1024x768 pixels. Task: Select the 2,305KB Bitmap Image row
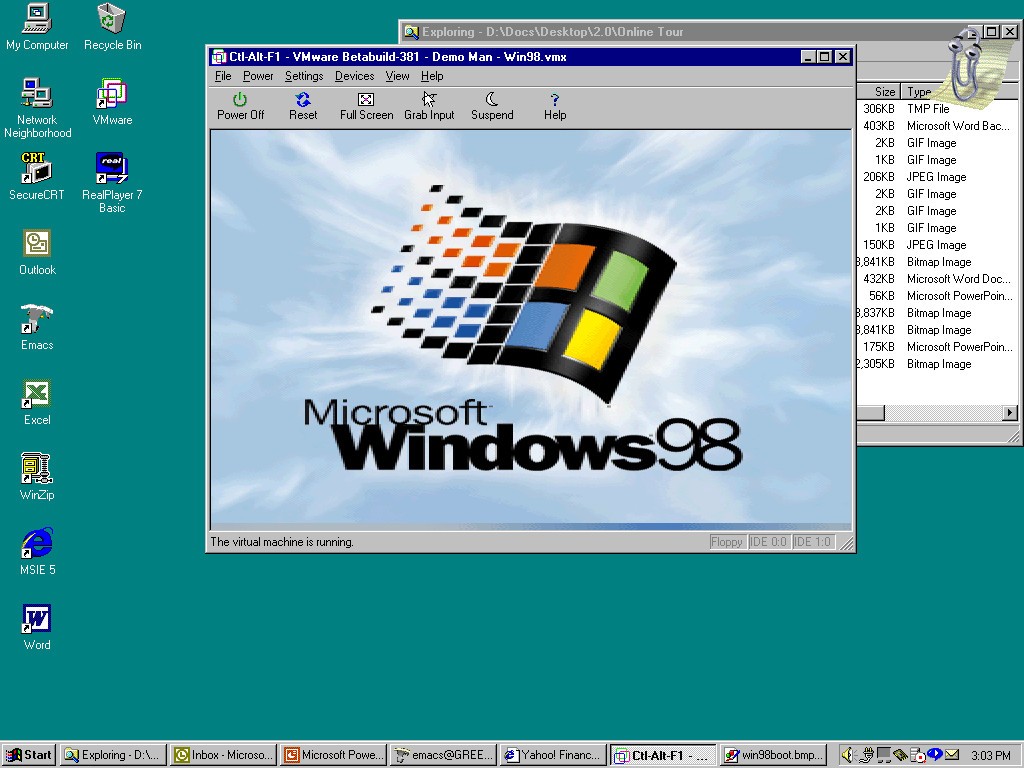coord(937,364)
